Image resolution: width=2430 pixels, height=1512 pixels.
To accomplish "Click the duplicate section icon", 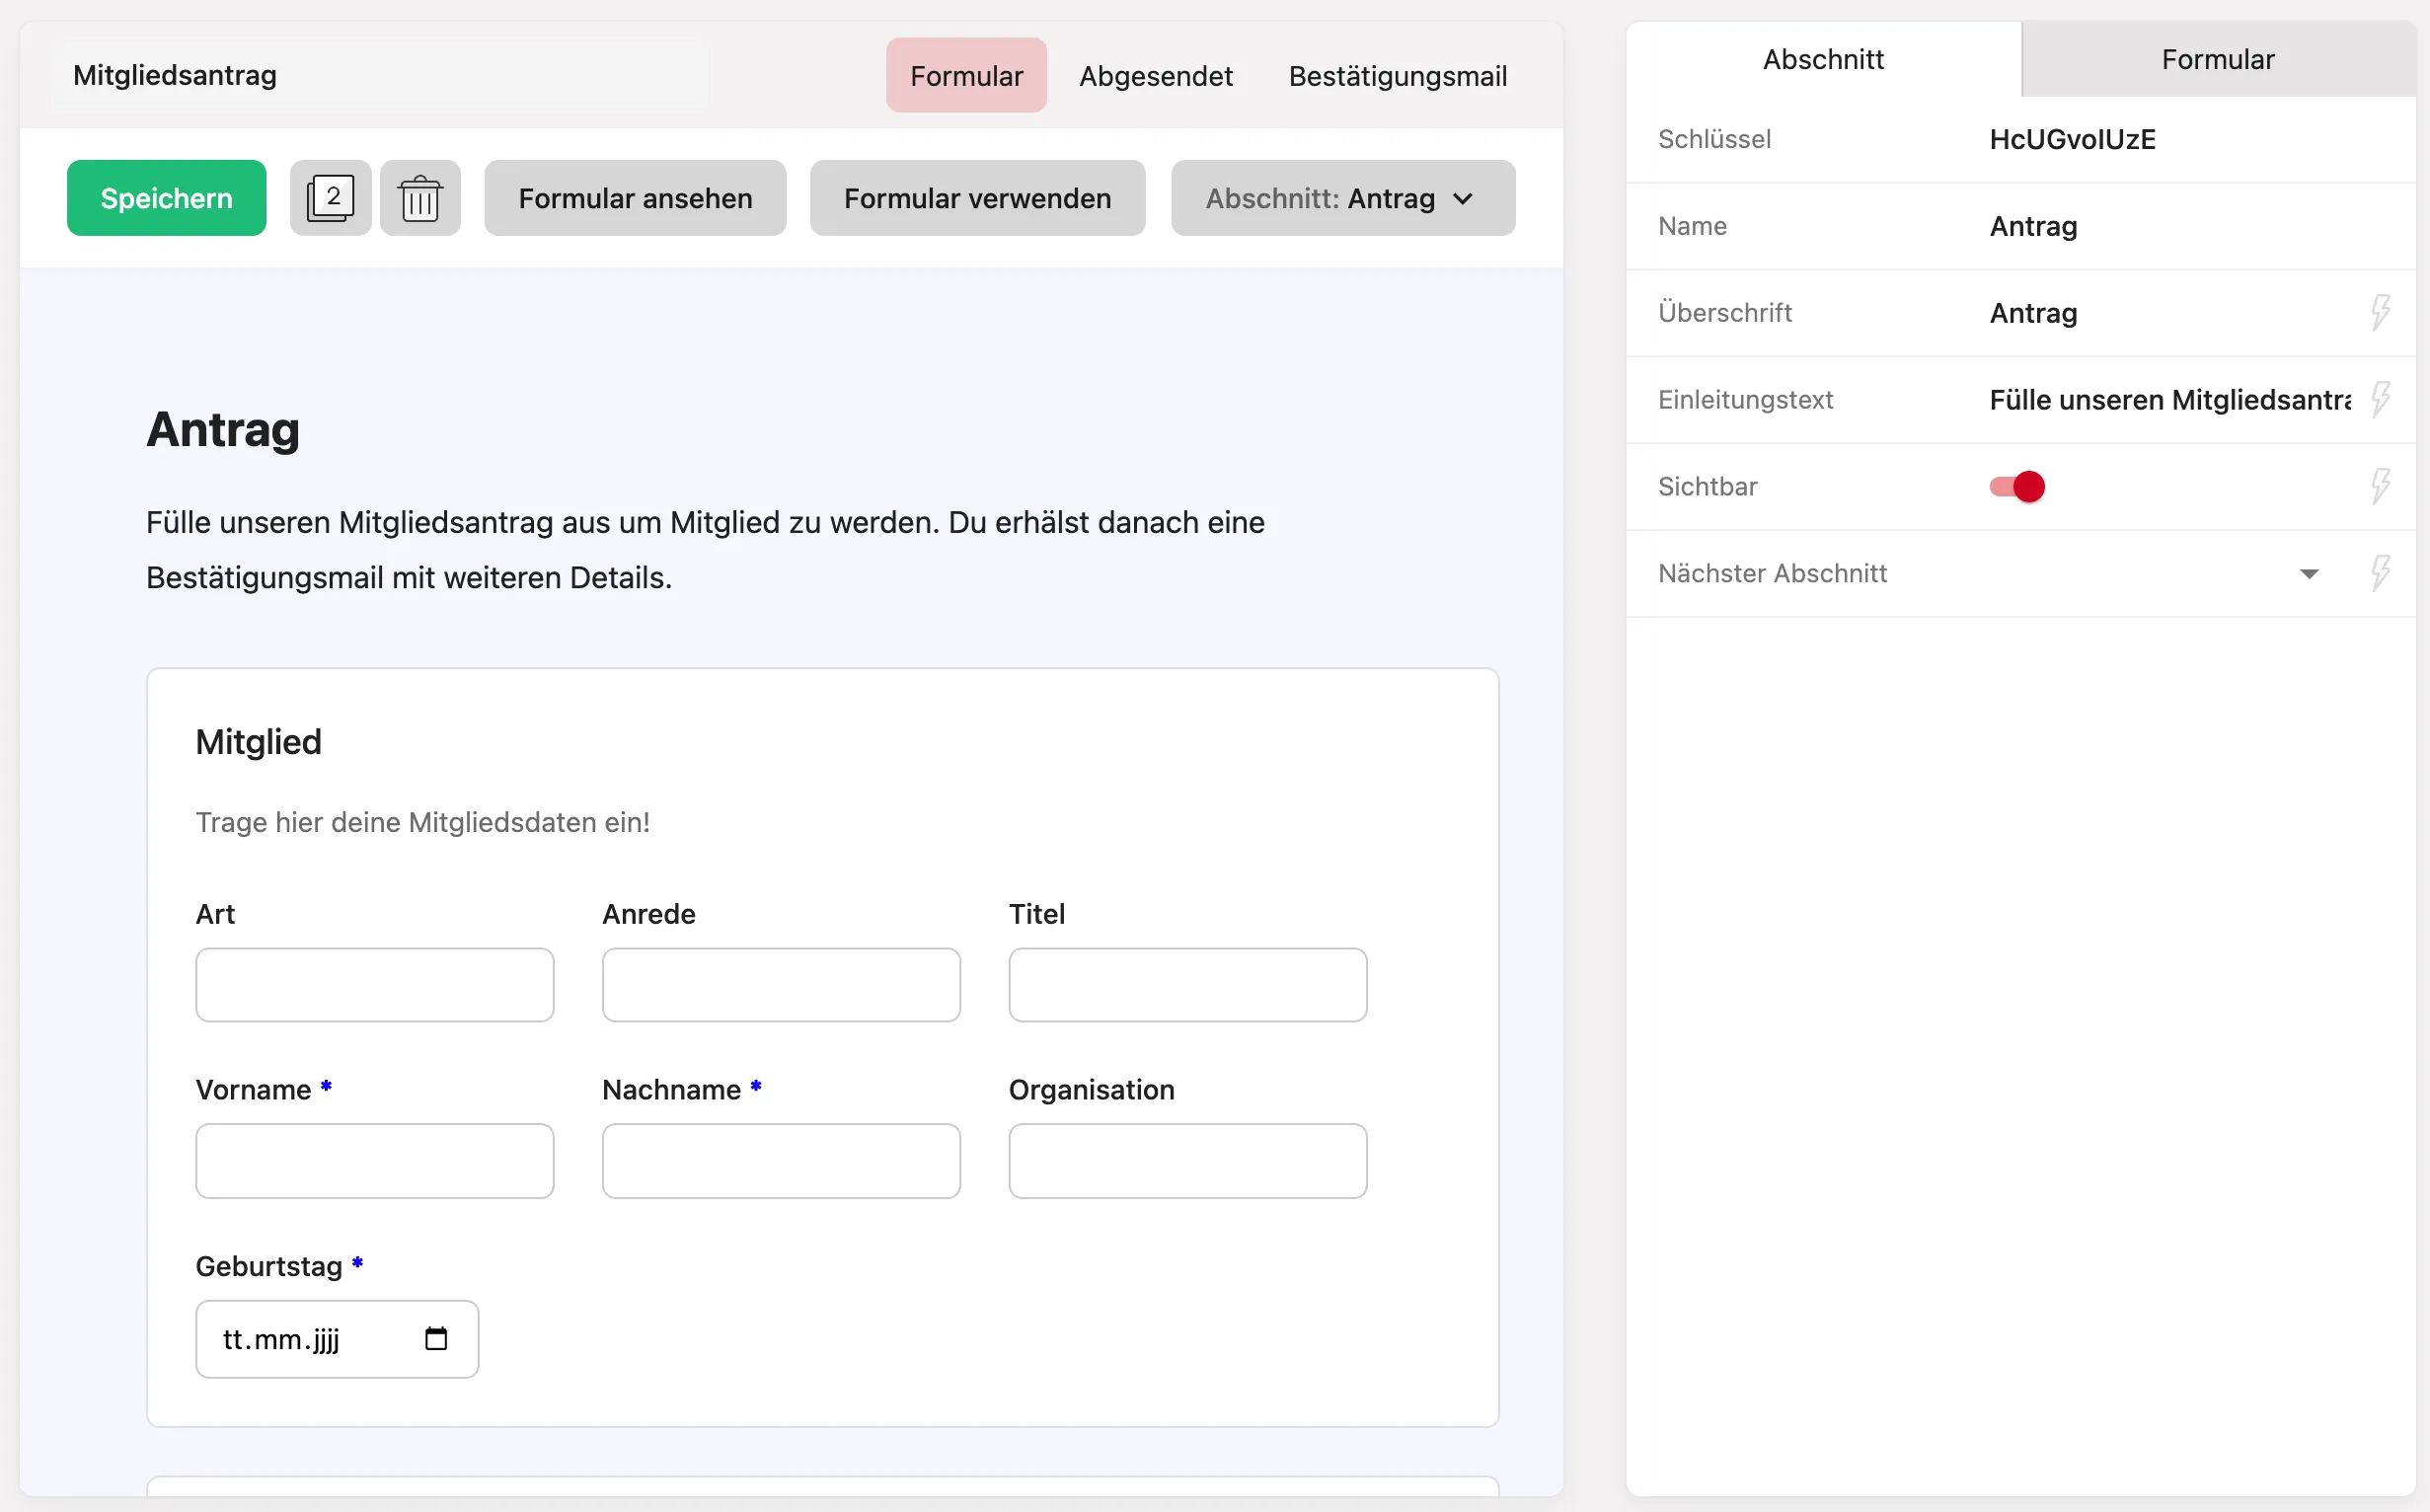I will point(330,198).
